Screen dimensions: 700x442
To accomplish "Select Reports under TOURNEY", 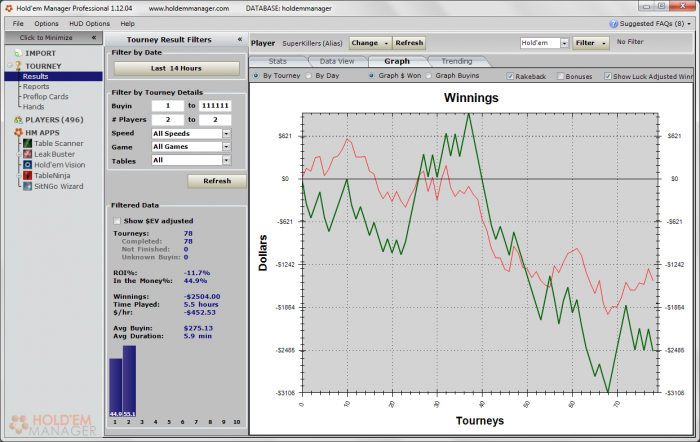I will (x=36, y=87).
